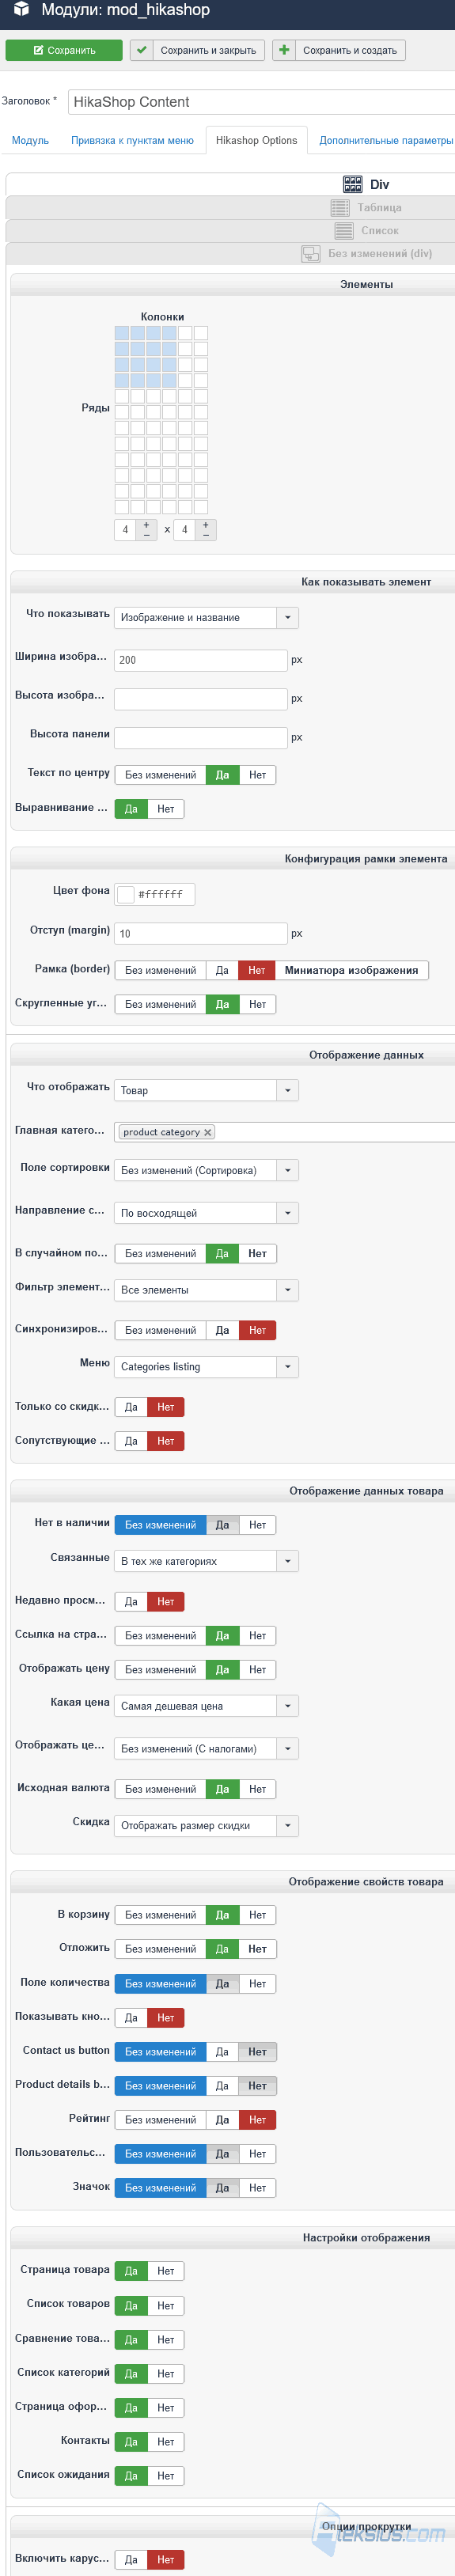This screenshot has height=2576, width=455.
Task: Open the Что показывать dropdown
Action: pyautogui.click(x=206, y=618)
